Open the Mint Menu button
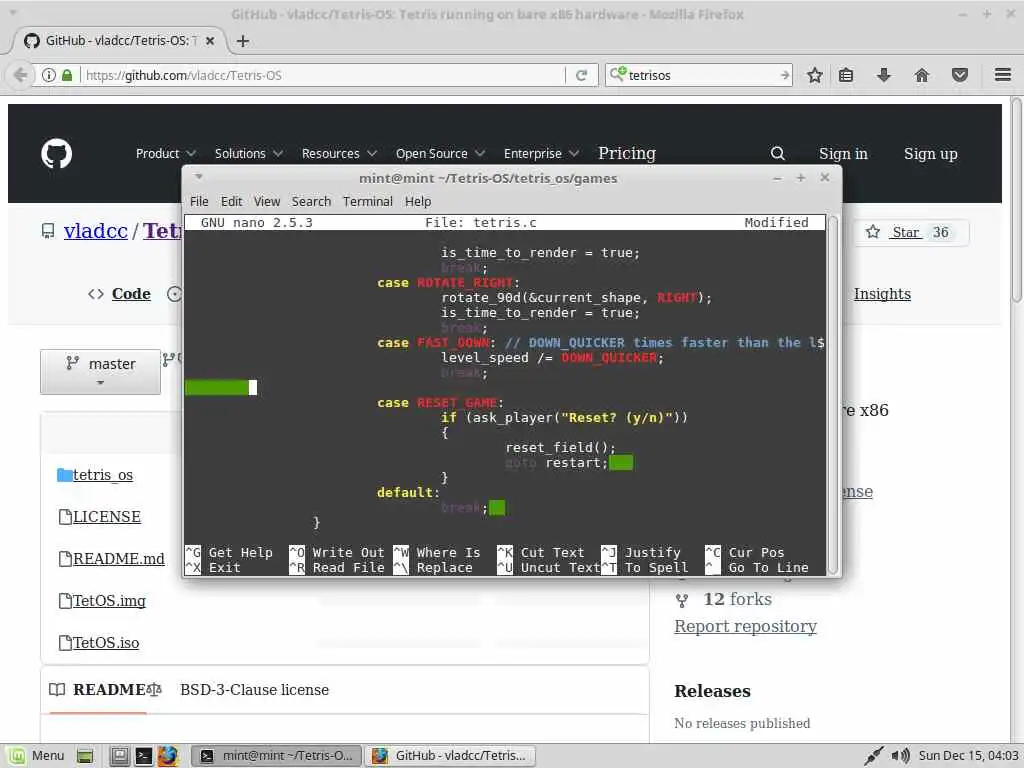The image size is (1024, 768). click(37, 756)
